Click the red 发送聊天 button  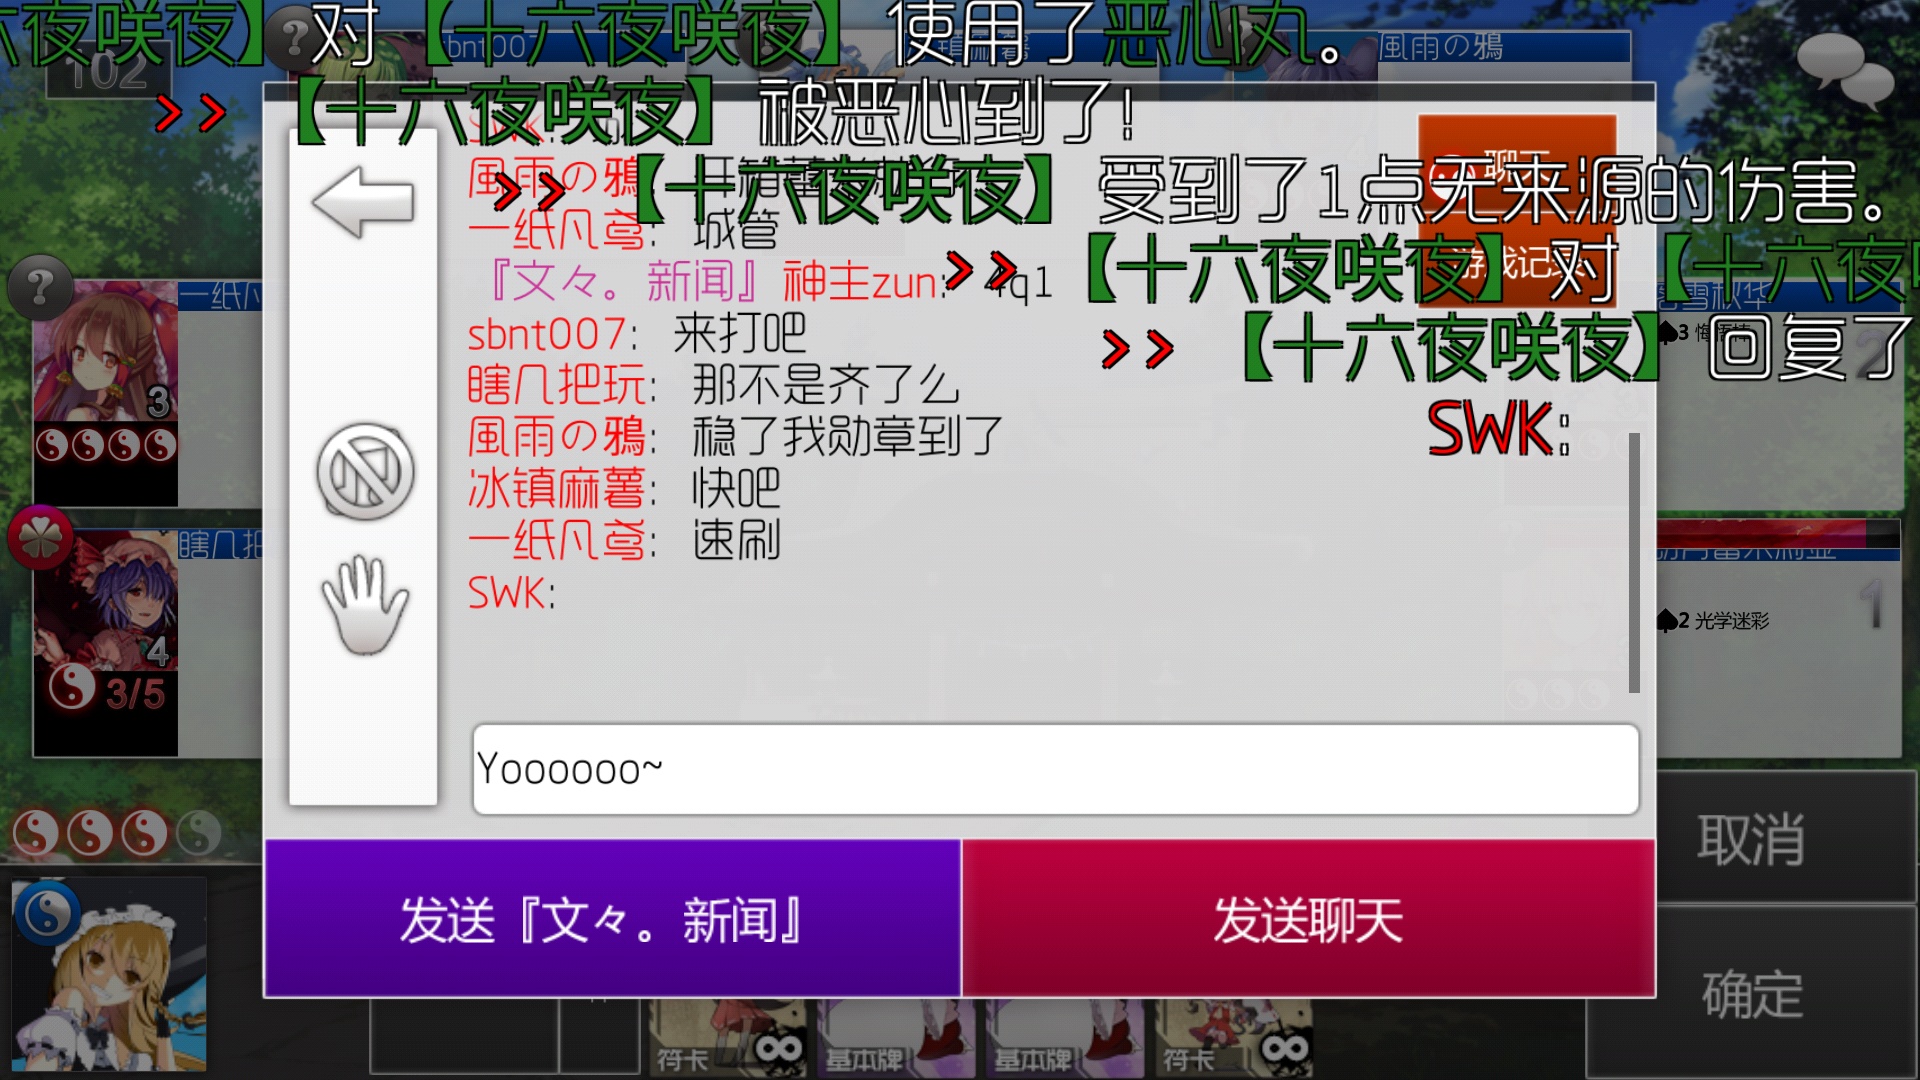(x=1308, y=918)
